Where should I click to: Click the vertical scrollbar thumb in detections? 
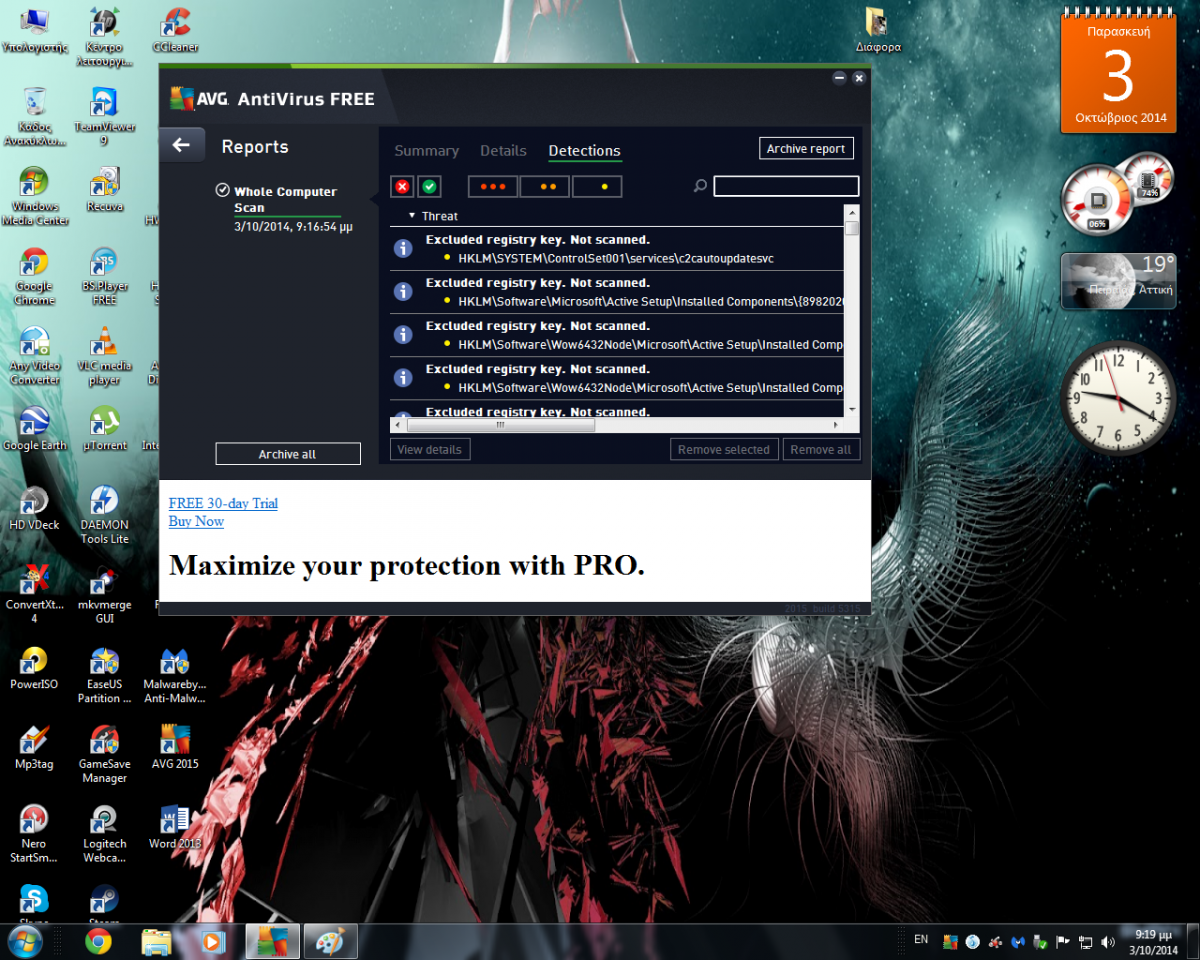pyautogui.click(x=852, y=228)
